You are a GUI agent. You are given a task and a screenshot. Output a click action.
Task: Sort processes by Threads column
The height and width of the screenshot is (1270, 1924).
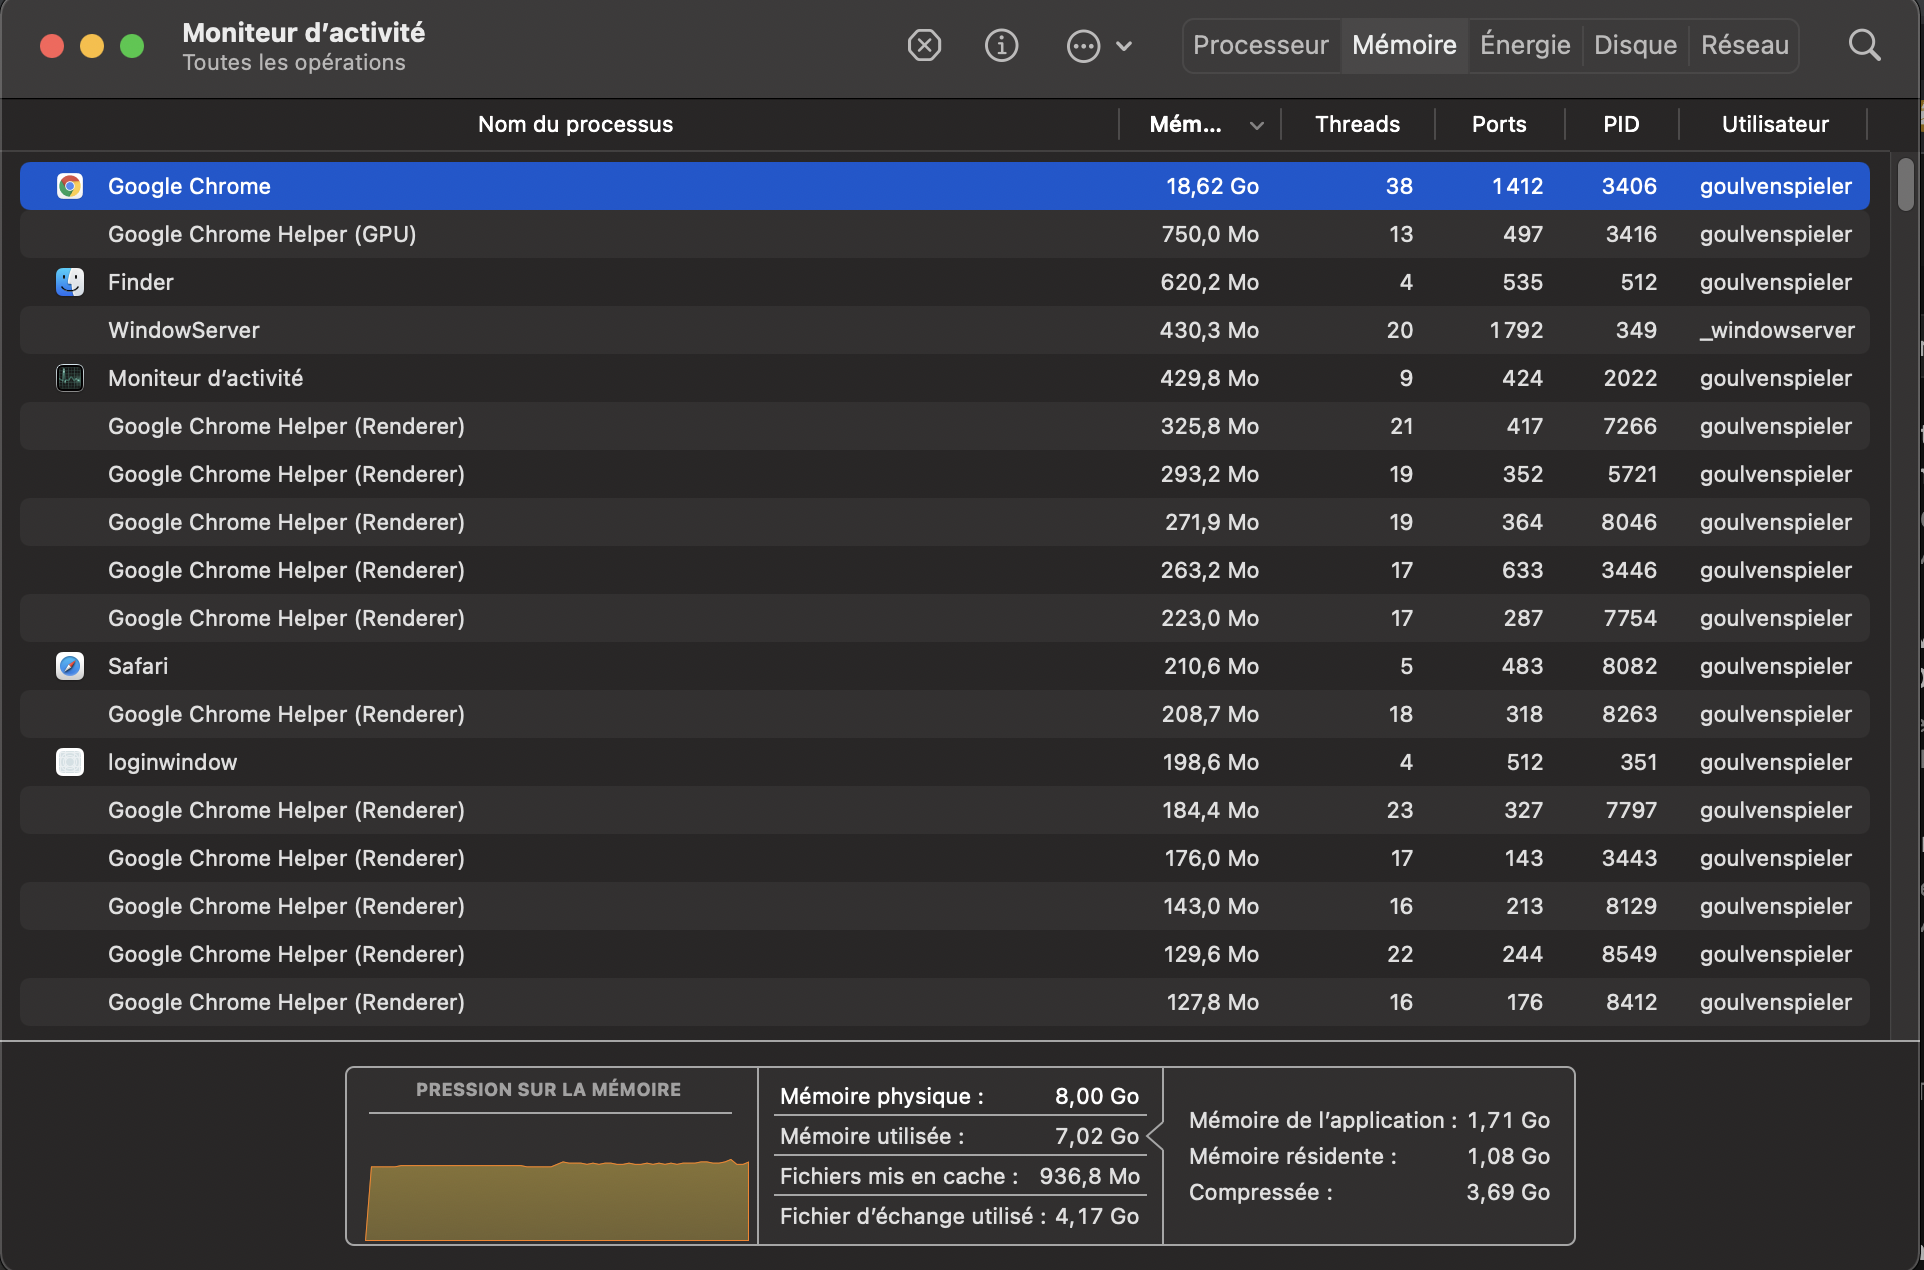tap(1357, 124)
